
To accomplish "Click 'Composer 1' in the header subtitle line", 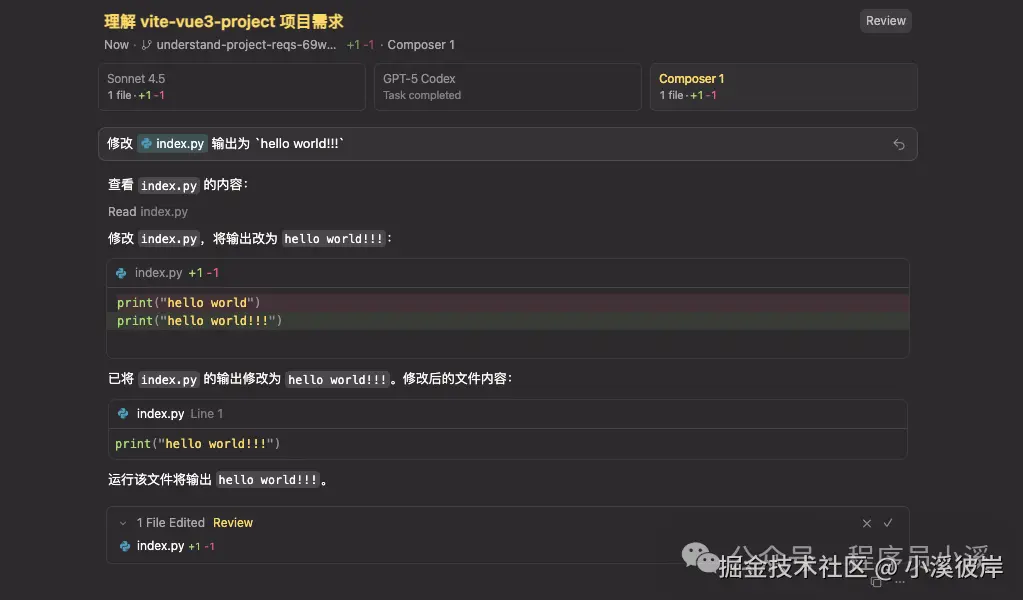I will (421, 45).
